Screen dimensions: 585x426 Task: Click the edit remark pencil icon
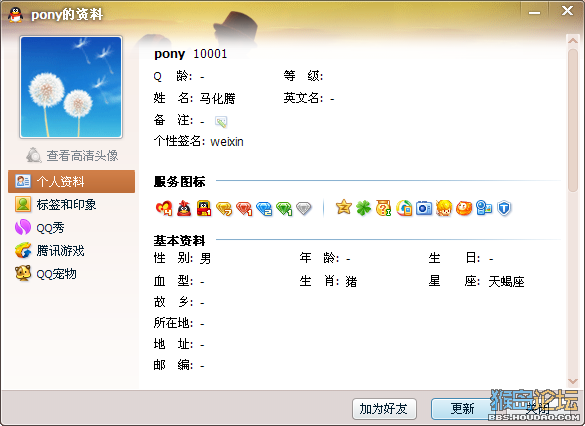pyautogui.click(x=221, y=121)
